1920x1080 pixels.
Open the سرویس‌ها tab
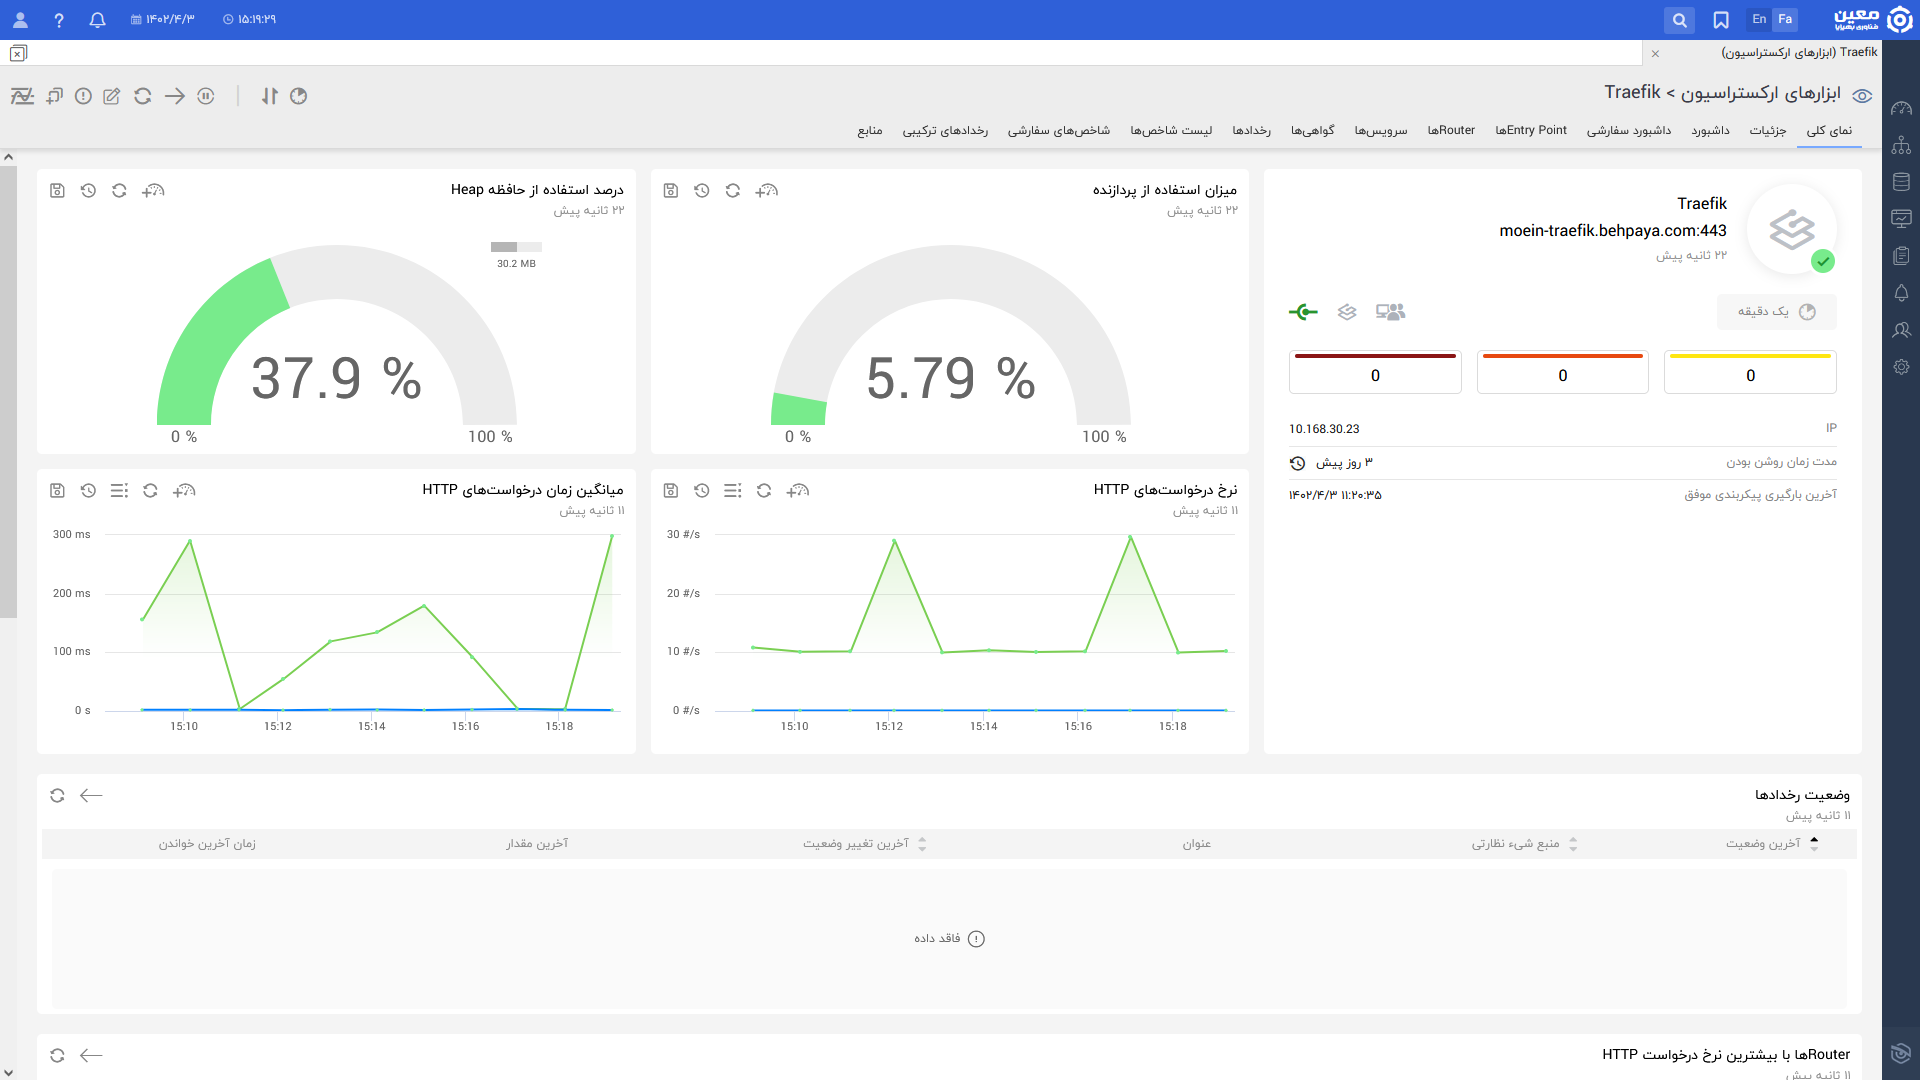(x=1381, y=130)
